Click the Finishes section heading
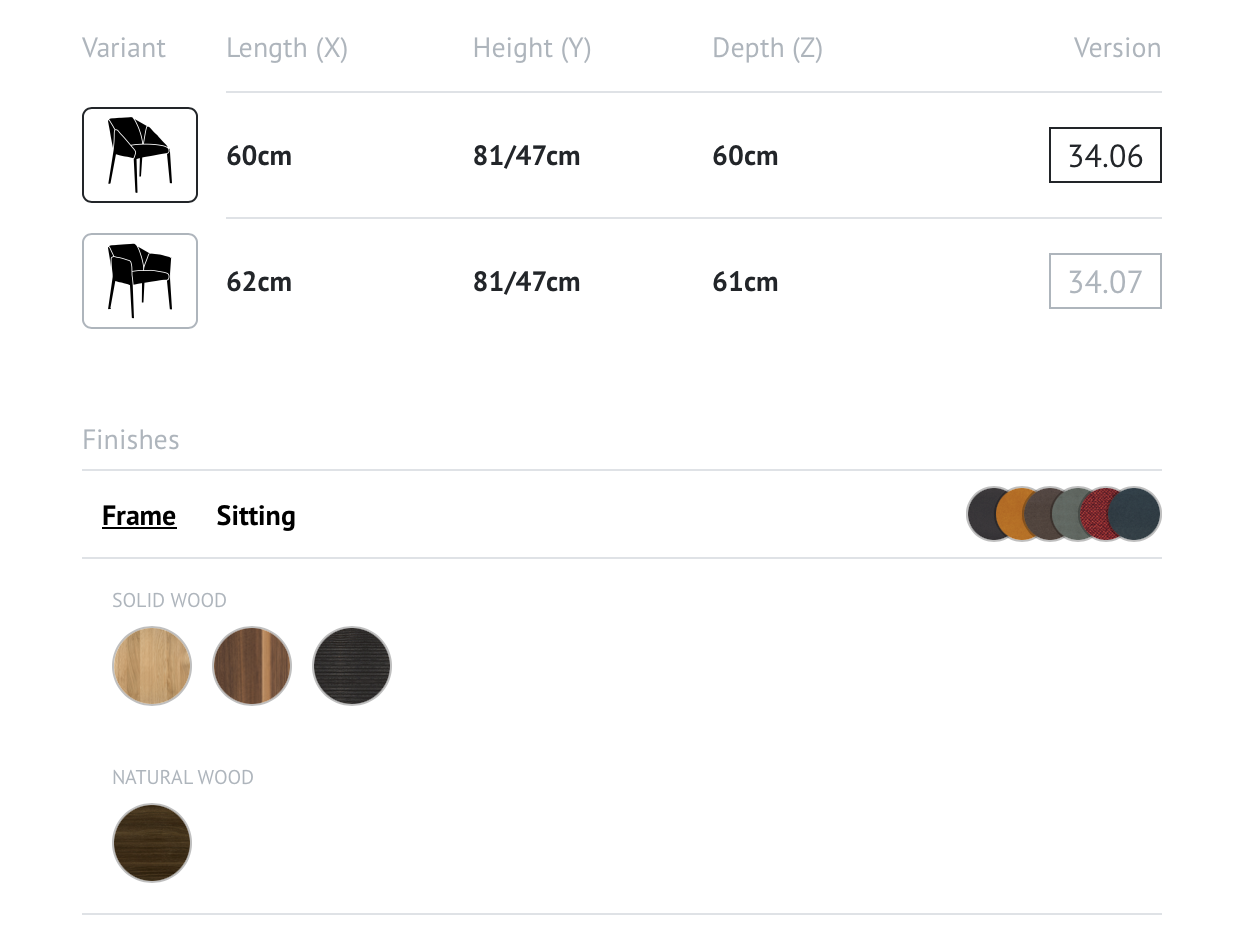The height and width of the screenshot is (936, 1244). pyautogui.click(x=131, y=440)
